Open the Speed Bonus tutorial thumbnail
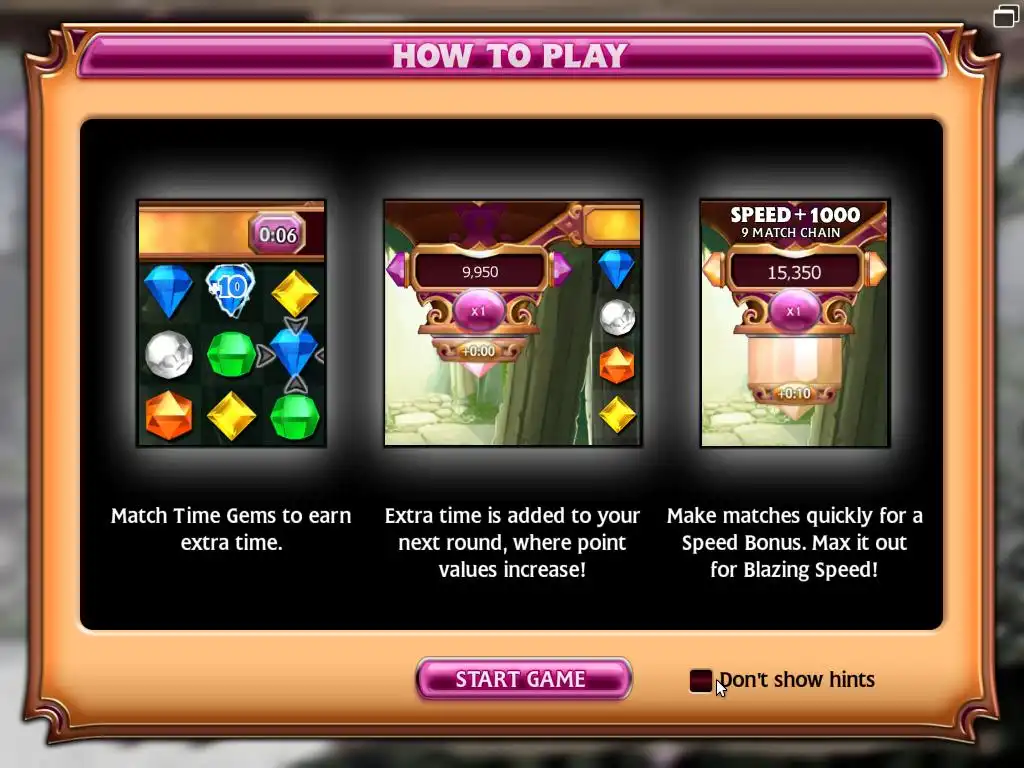 click(x=794, y=323)
